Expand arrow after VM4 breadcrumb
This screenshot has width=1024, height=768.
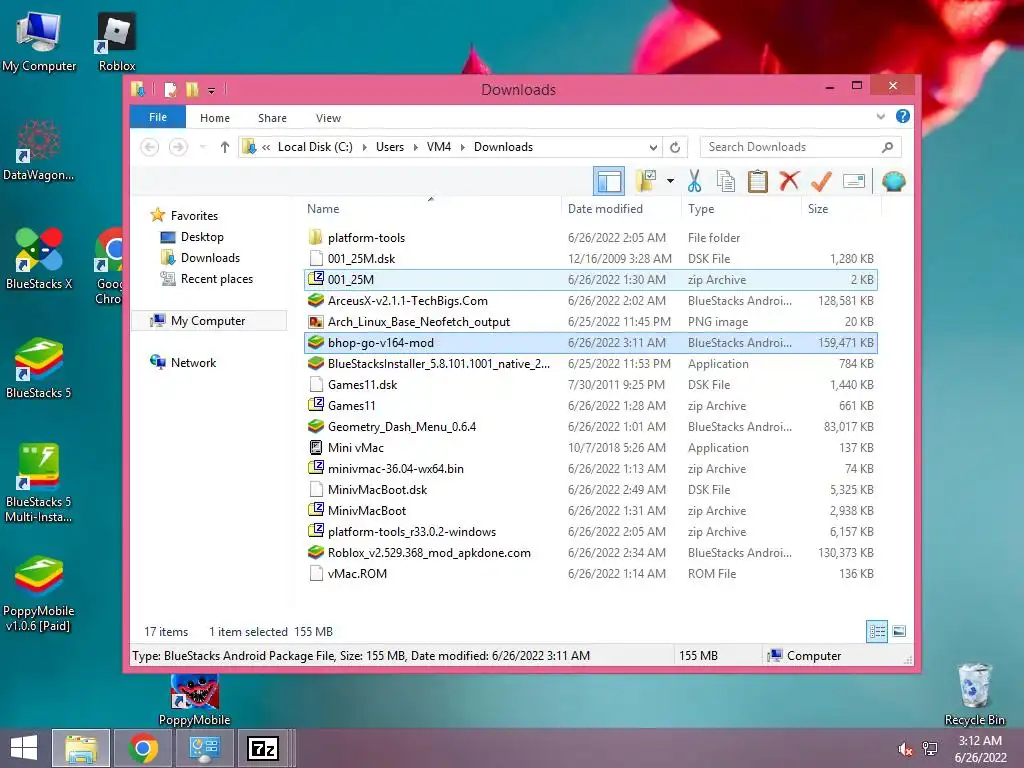click(462, 147)
